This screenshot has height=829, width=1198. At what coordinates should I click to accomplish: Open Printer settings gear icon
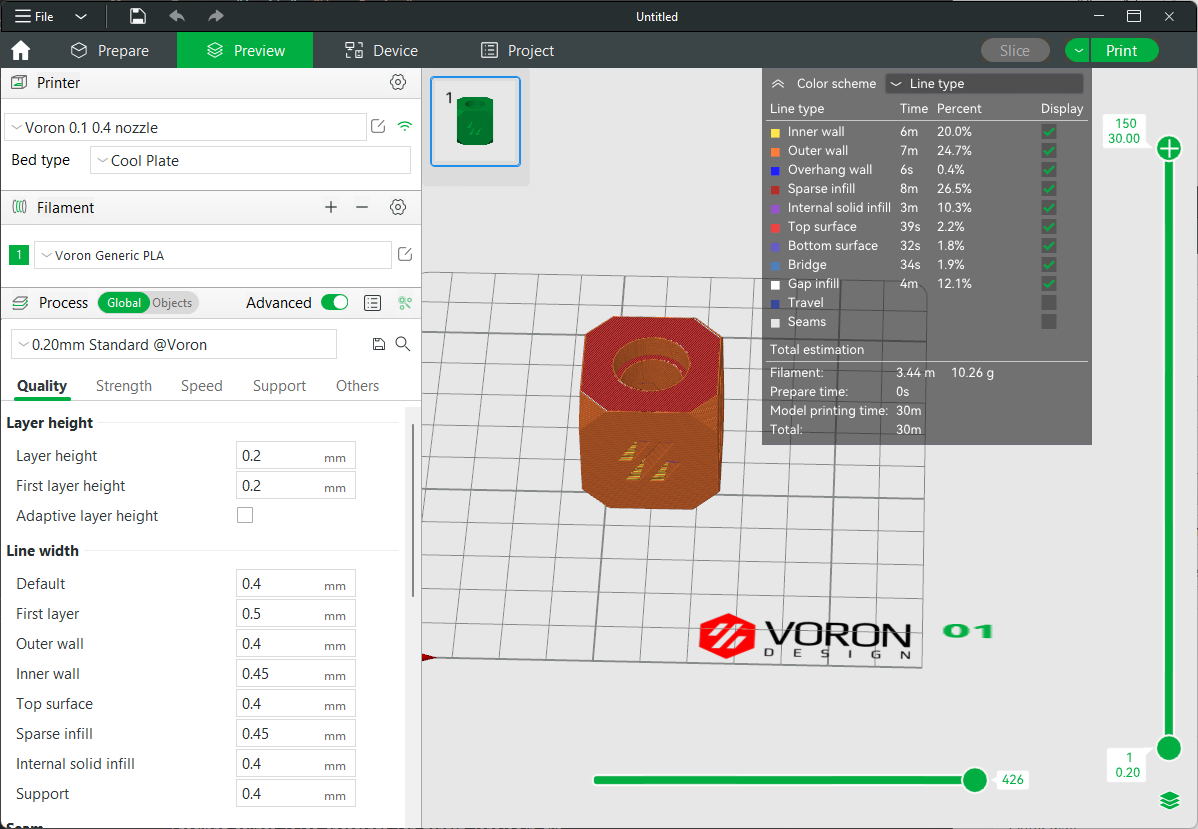pyautogui.click(x=398, y=83)
